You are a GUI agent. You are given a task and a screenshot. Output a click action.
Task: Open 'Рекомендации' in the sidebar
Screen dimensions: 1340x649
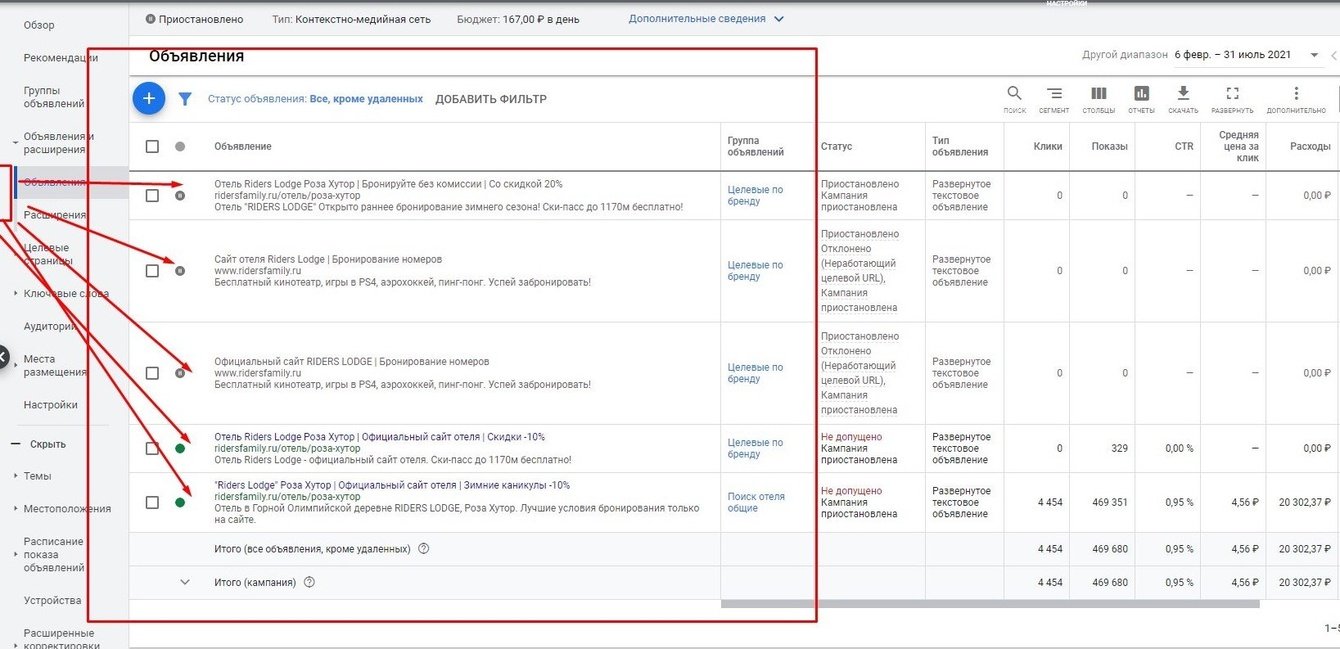pos(61,58)
